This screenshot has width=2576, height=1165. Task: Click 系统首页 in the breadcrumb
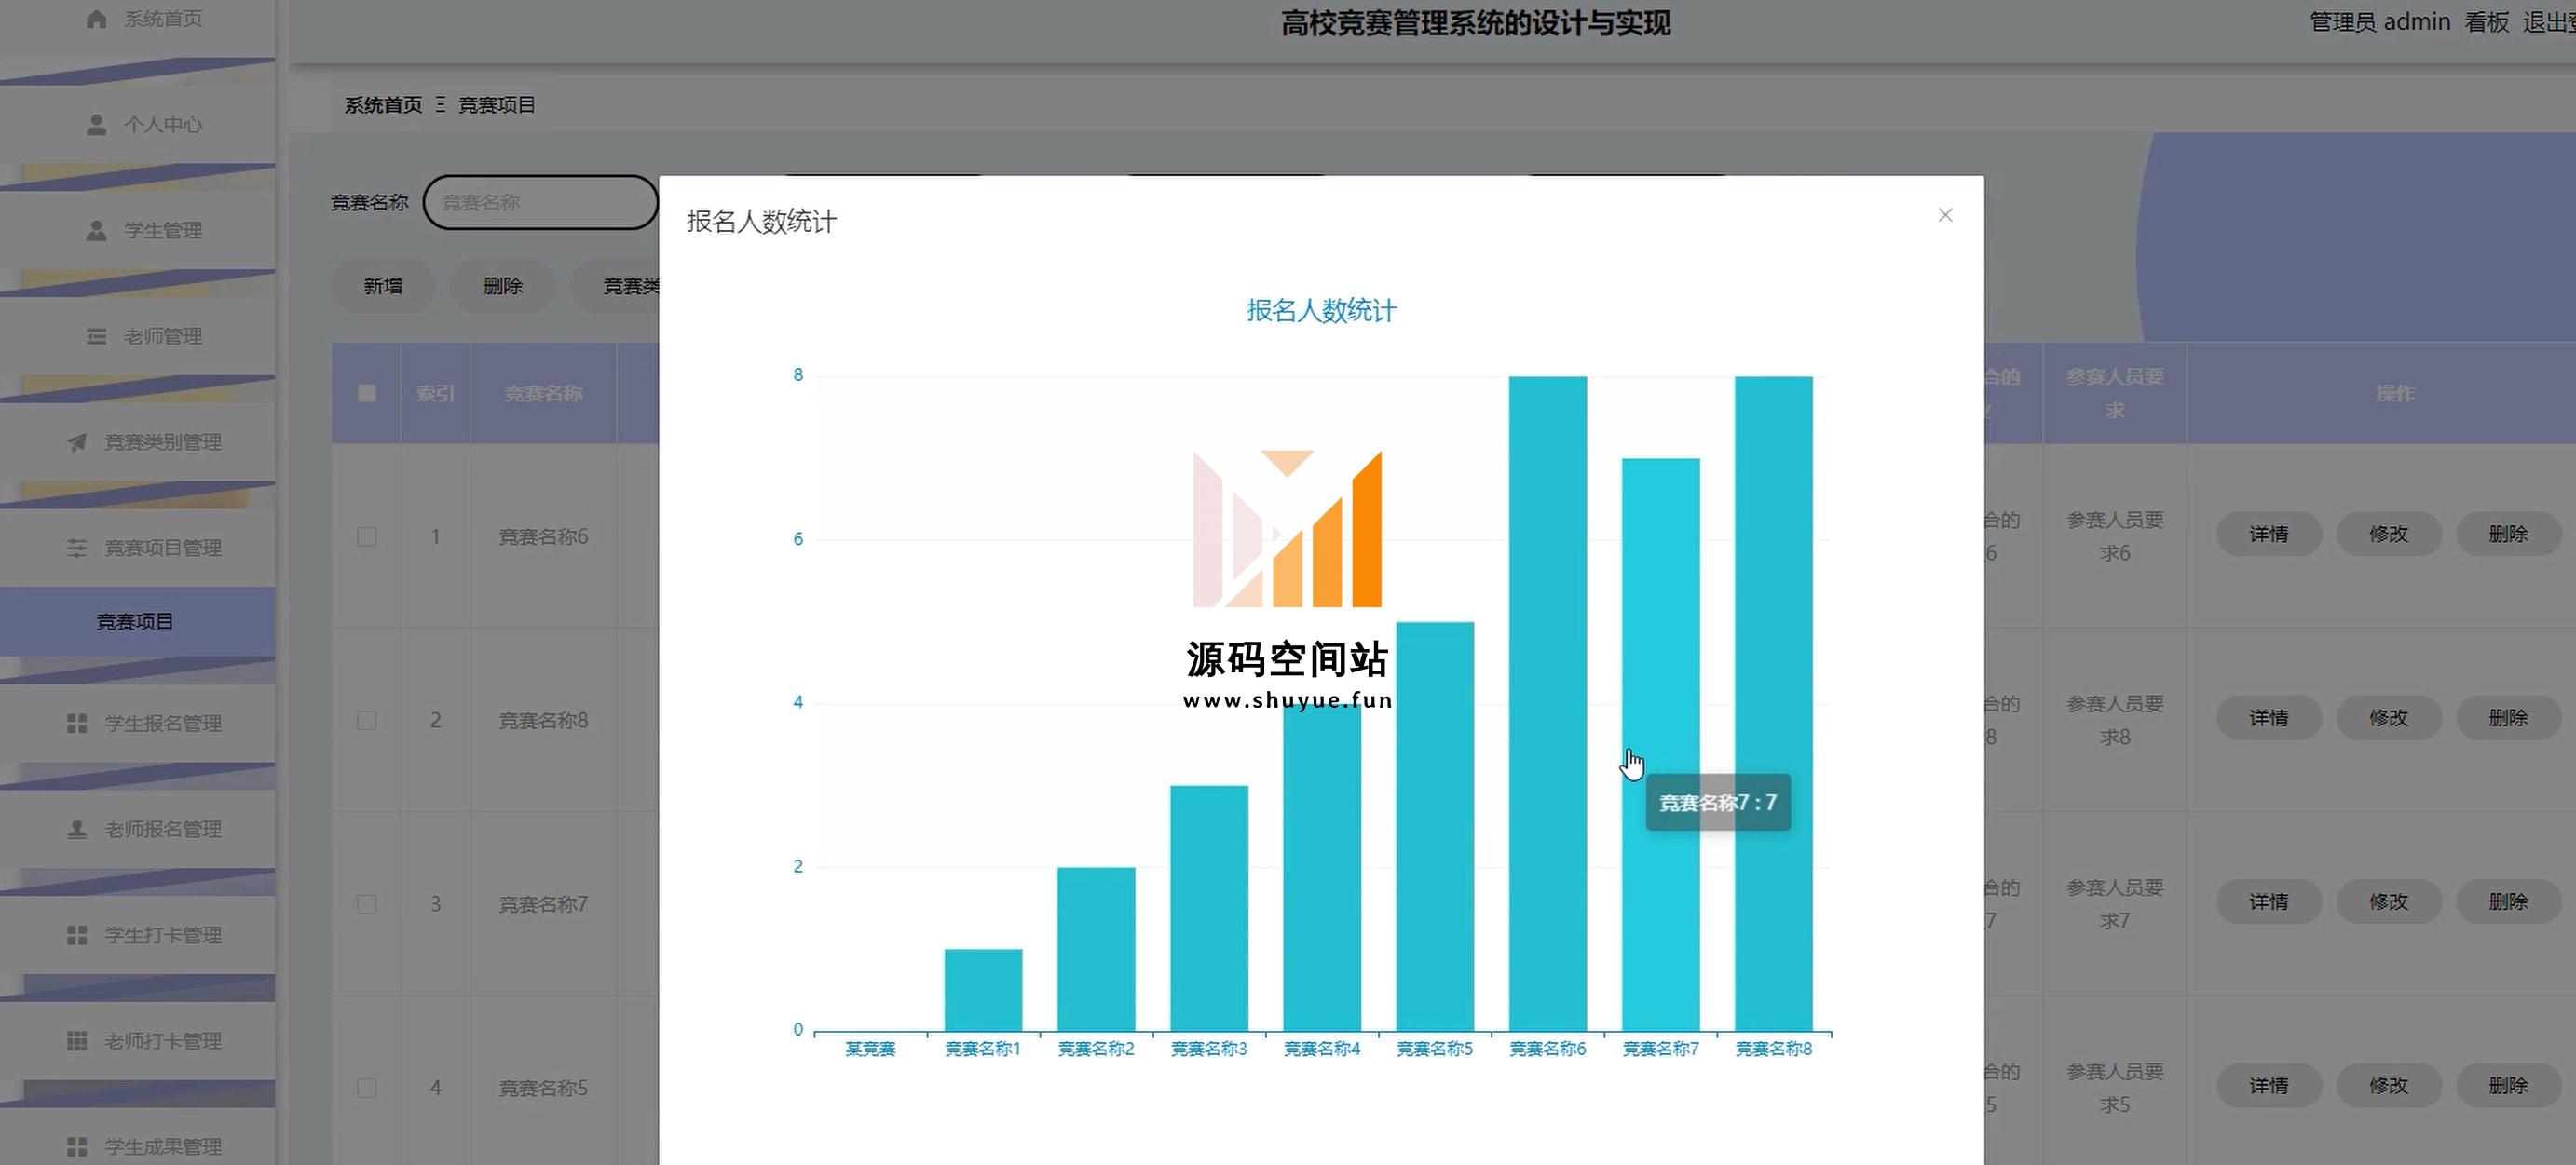pyautogui.click(x=383, y=105)
